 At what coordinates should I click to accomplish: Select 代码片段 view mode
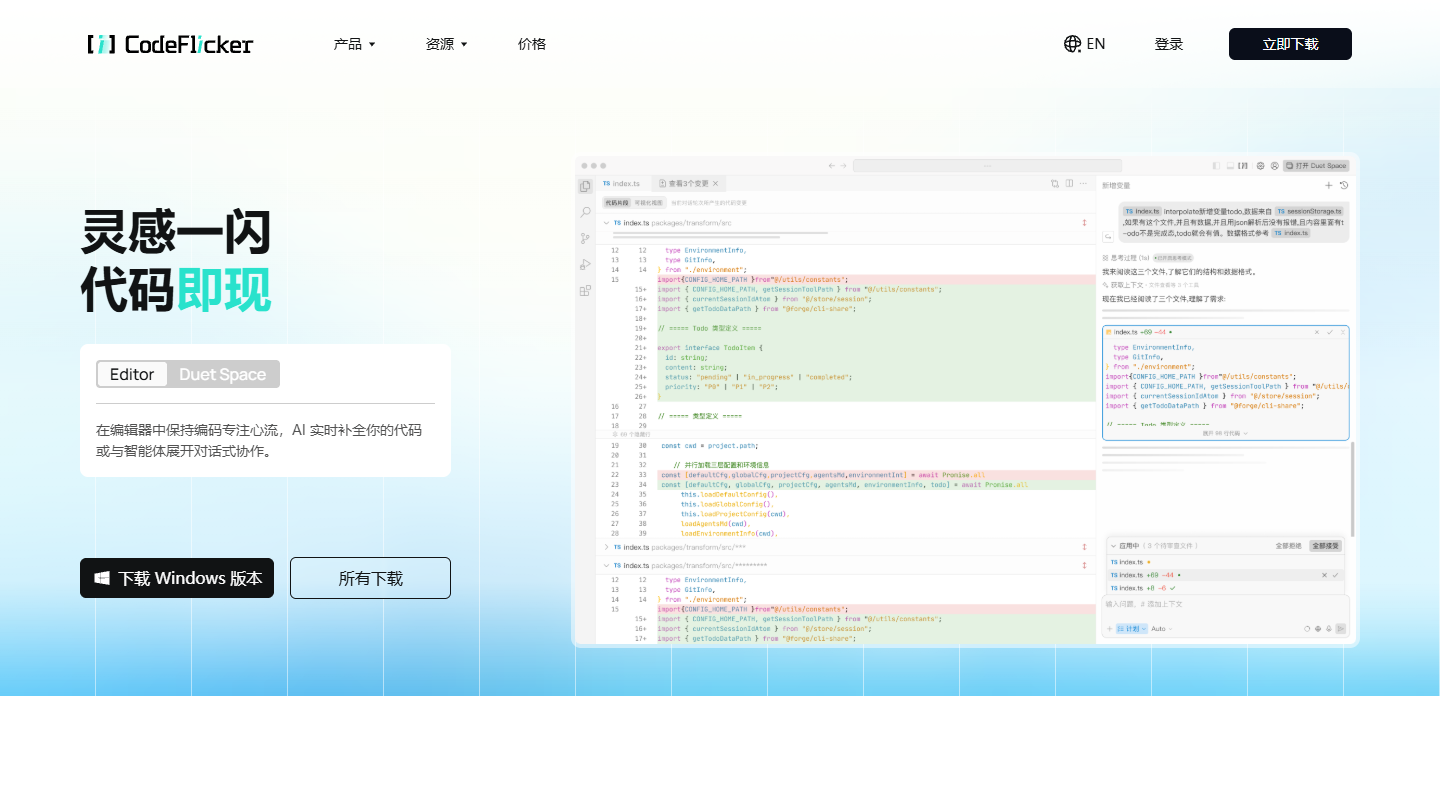point(616,202)
